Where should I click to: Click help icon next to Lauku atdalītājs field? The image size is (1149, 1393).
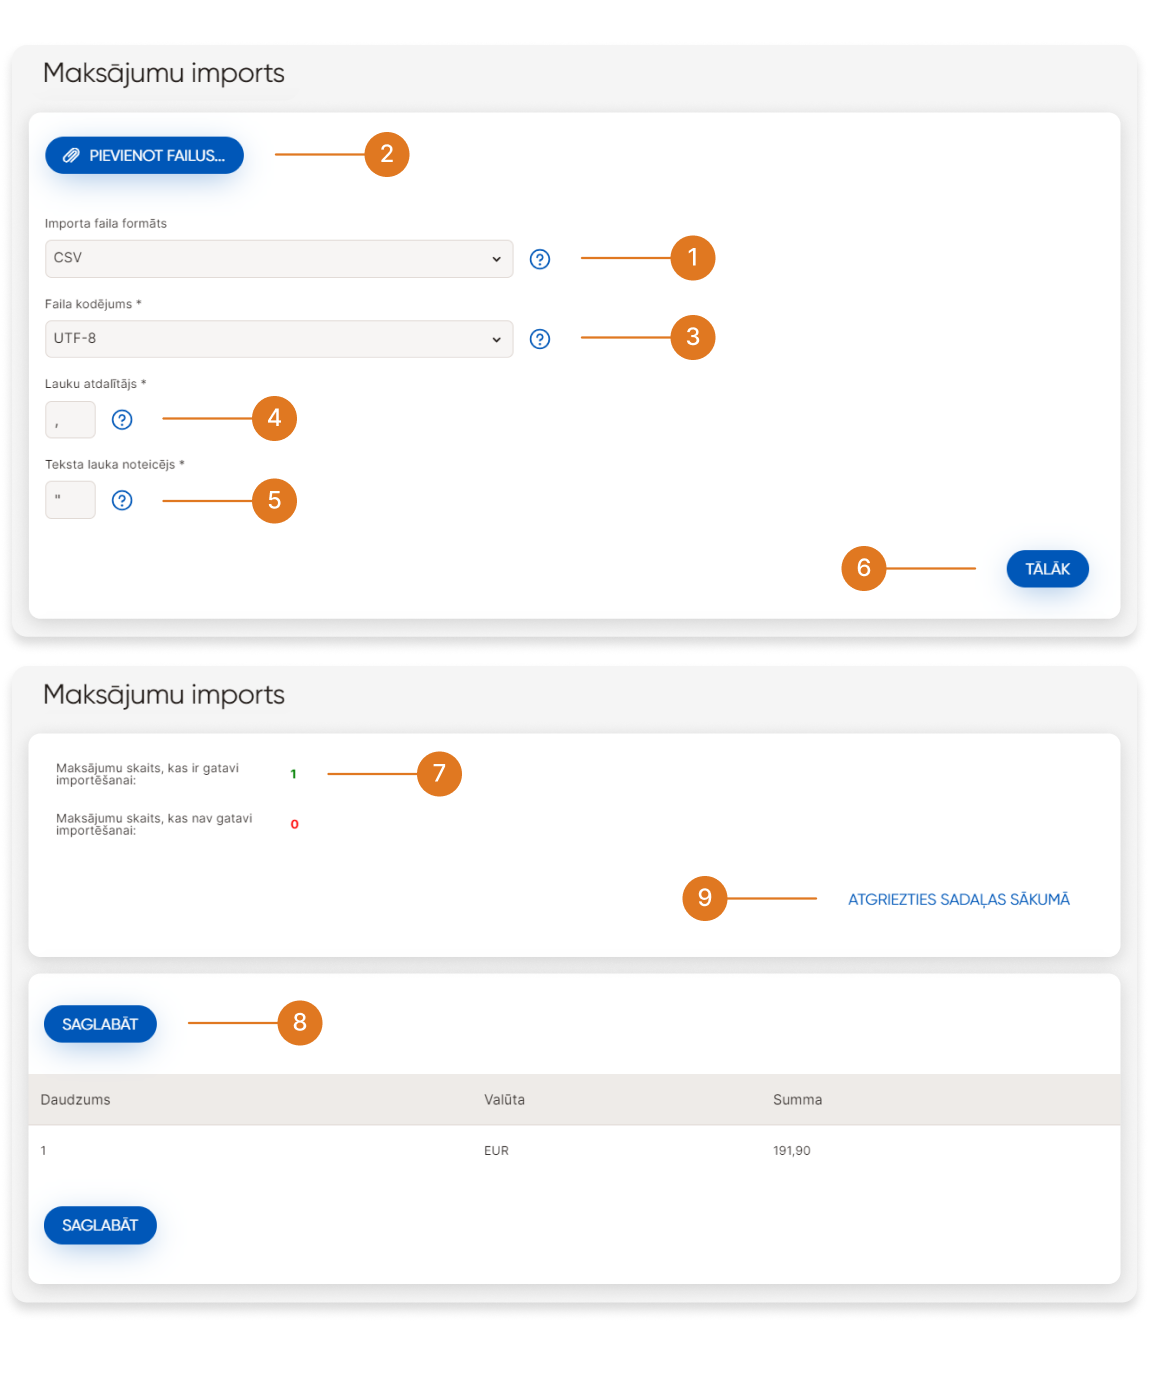[122, 420]
